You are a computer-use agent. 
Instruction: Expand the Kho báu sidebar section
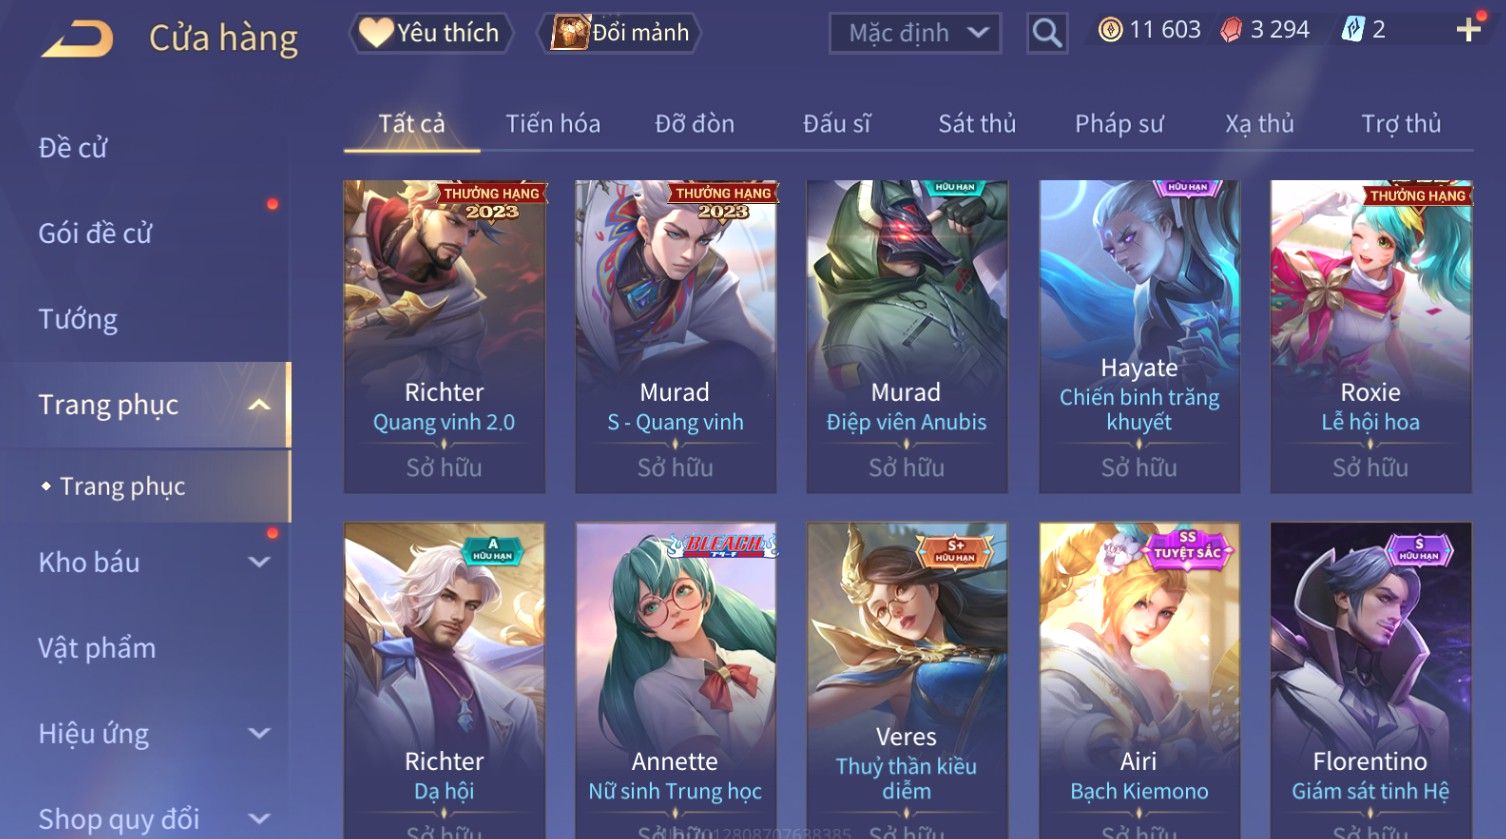click(x=258, y=562)
